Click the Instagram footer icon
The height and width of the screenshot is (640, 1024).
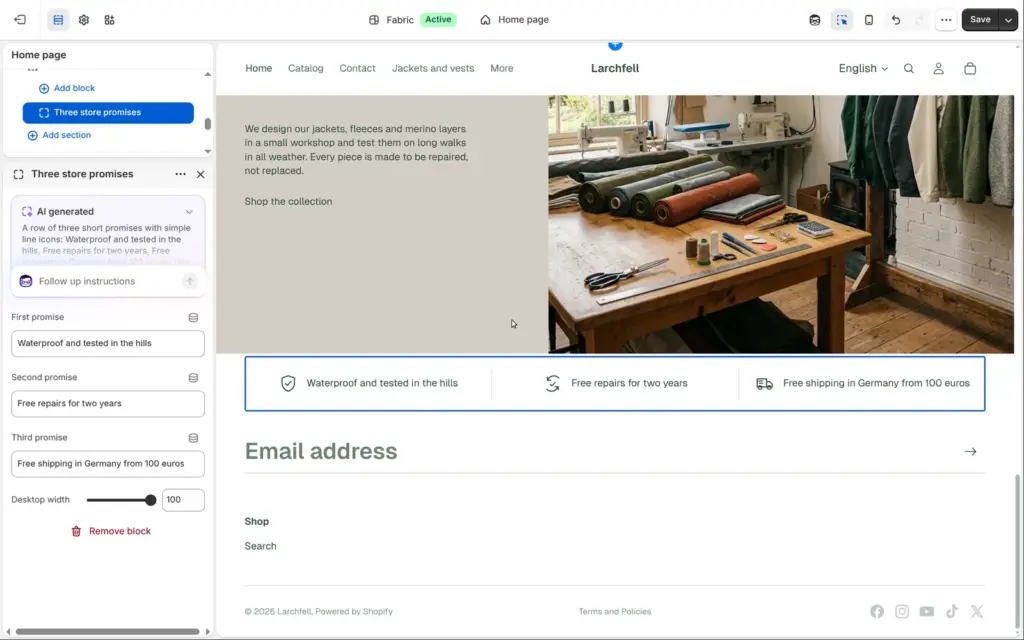pos(902,611)
